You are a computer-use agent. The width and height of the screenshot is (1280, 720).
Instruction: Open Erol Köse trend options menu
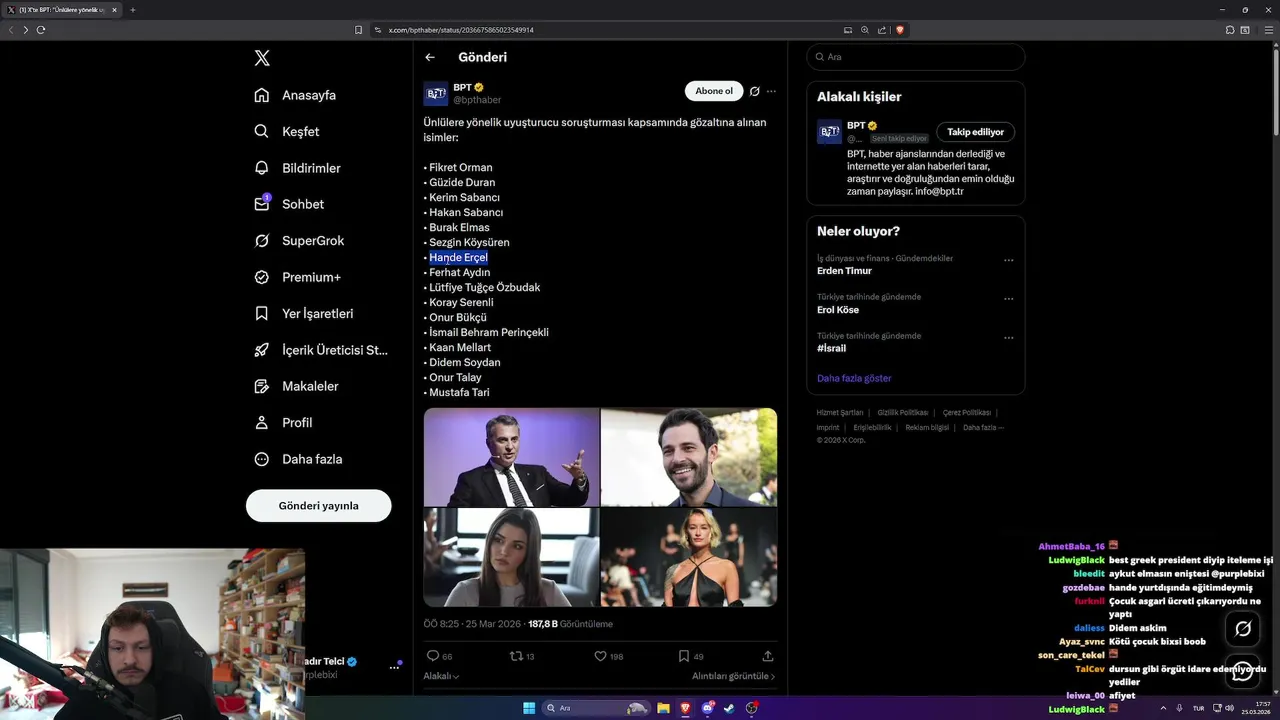[1008, 299]
